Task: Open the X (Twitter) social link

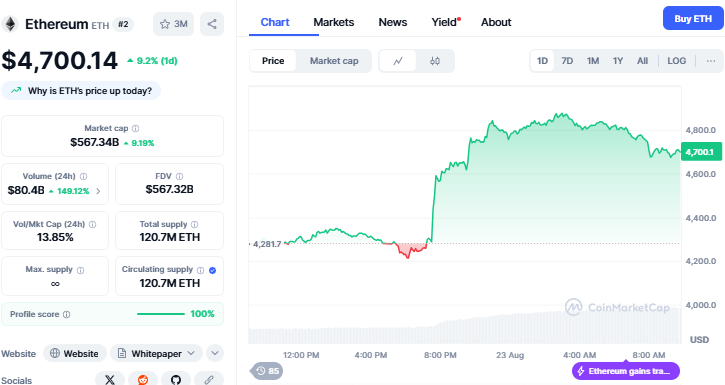Action: (x=110, y=379)
